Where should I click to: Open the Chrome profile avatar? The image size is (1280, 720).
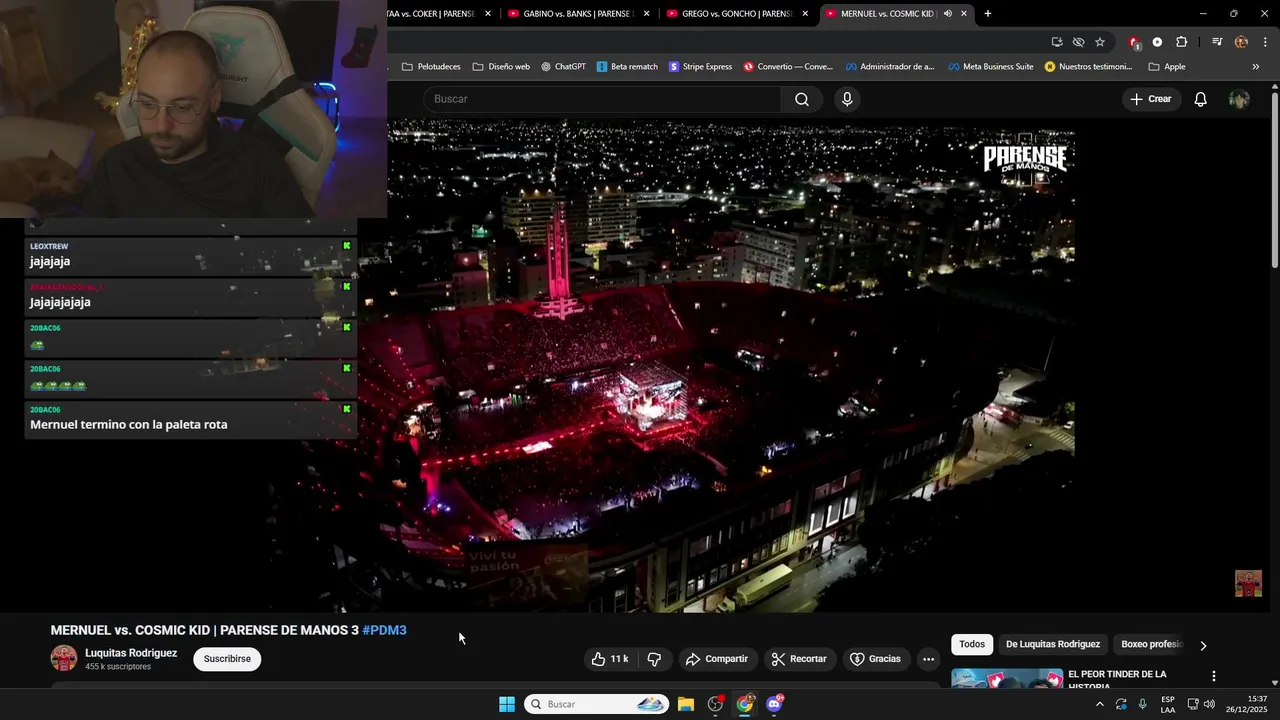point(1241,42)
